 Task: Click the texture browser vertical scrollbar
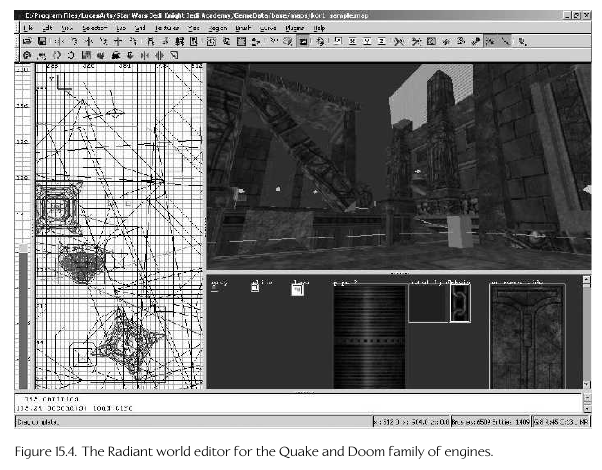coord(581,330)
